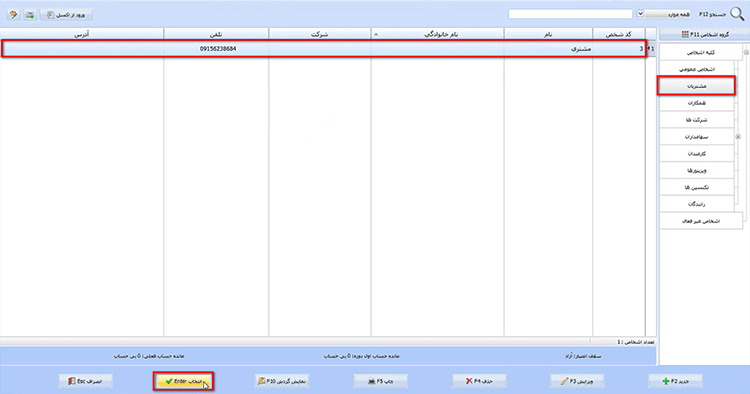Focus the search text field

(570, 14)
